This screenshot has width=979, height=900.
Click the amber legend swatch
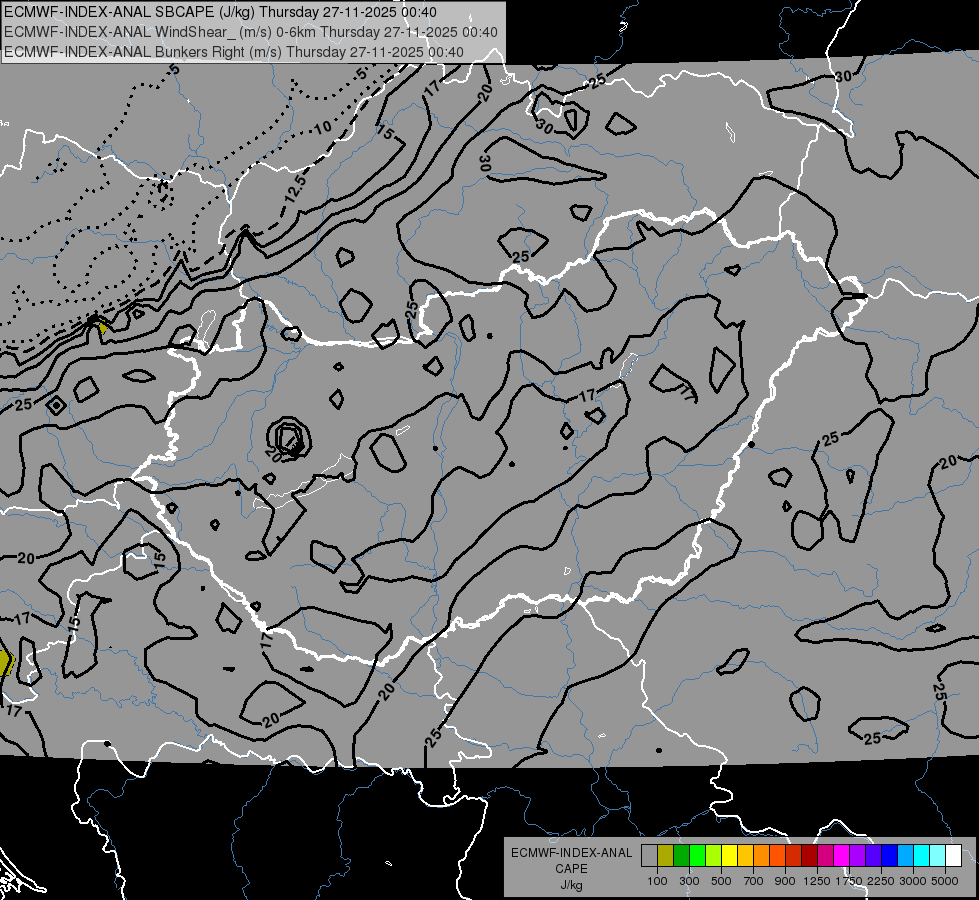tap(745, 855)
